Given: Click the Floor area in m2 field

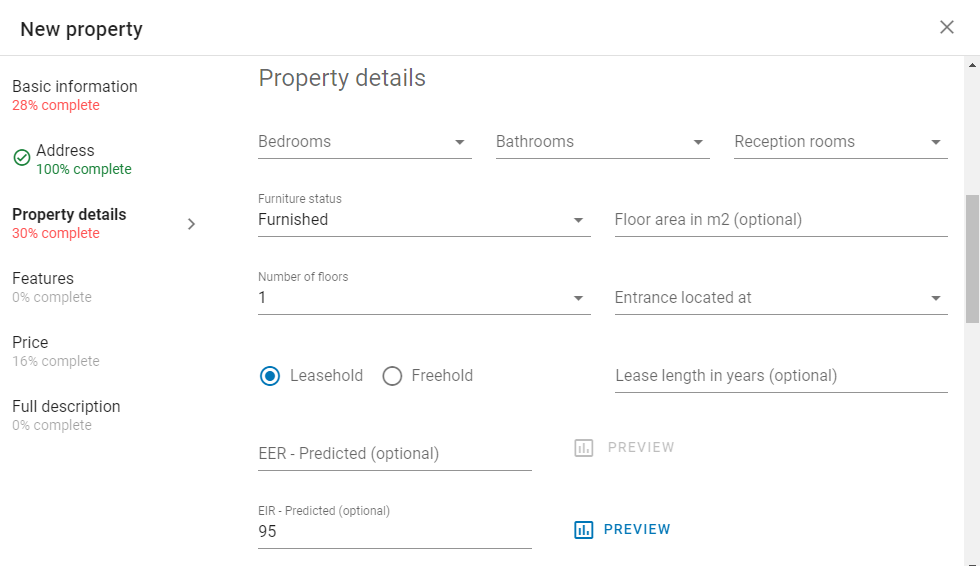Looking at the screenshot, I should pos(781,220).
